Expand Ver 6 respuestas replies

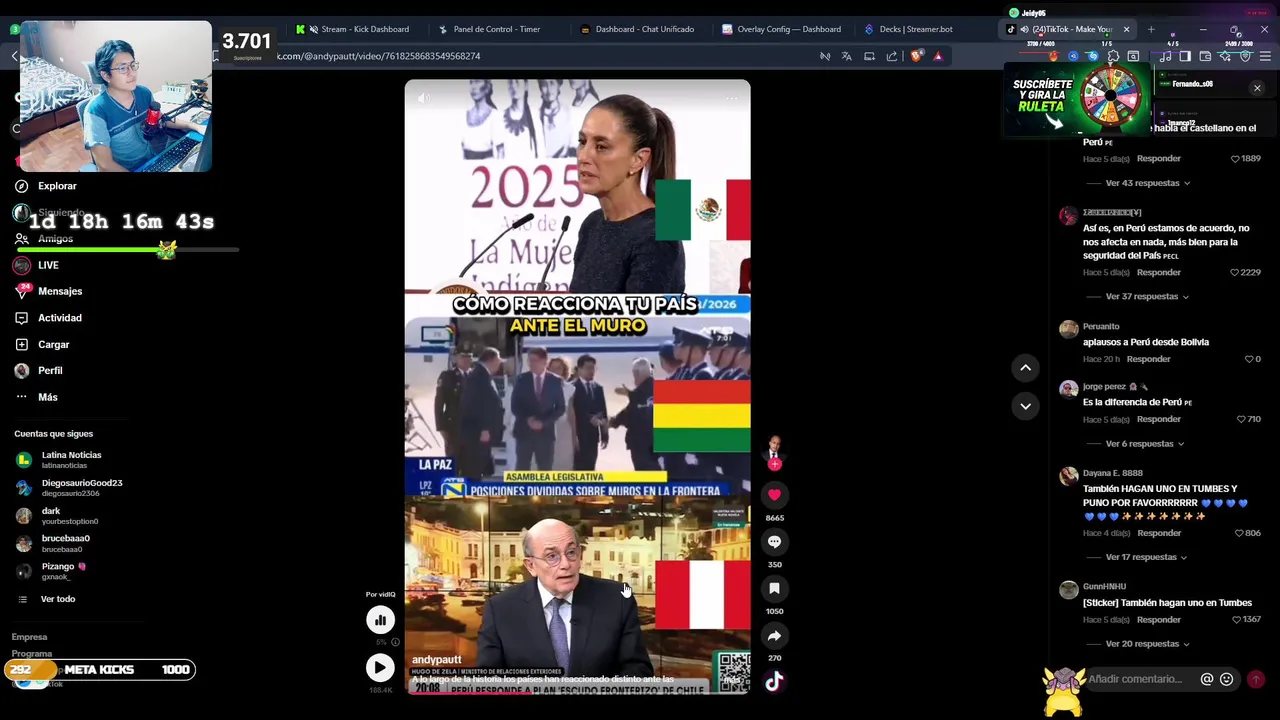click(x=1145, y=444)
